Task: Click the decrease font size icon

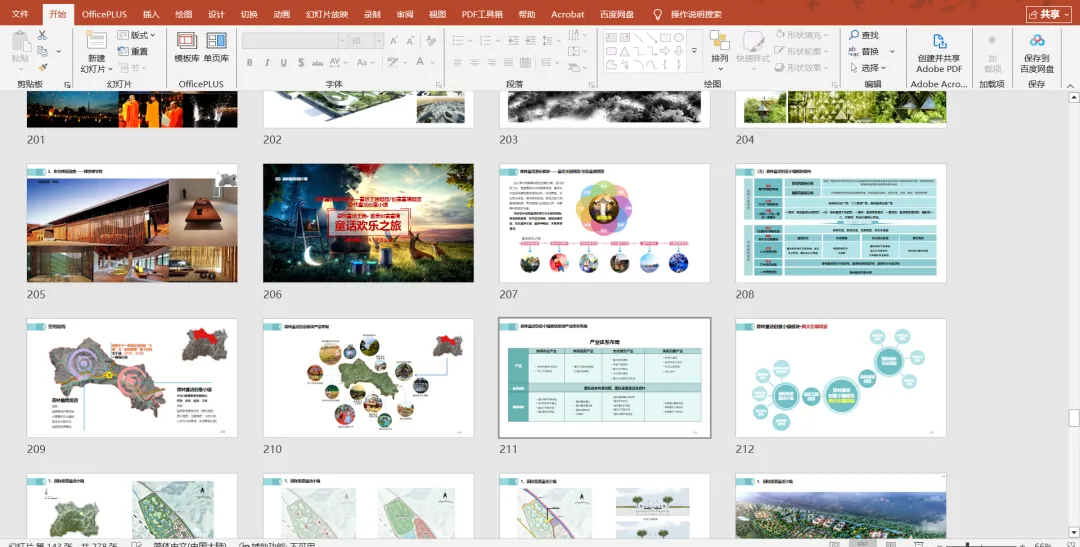Action: click(411, 41)
